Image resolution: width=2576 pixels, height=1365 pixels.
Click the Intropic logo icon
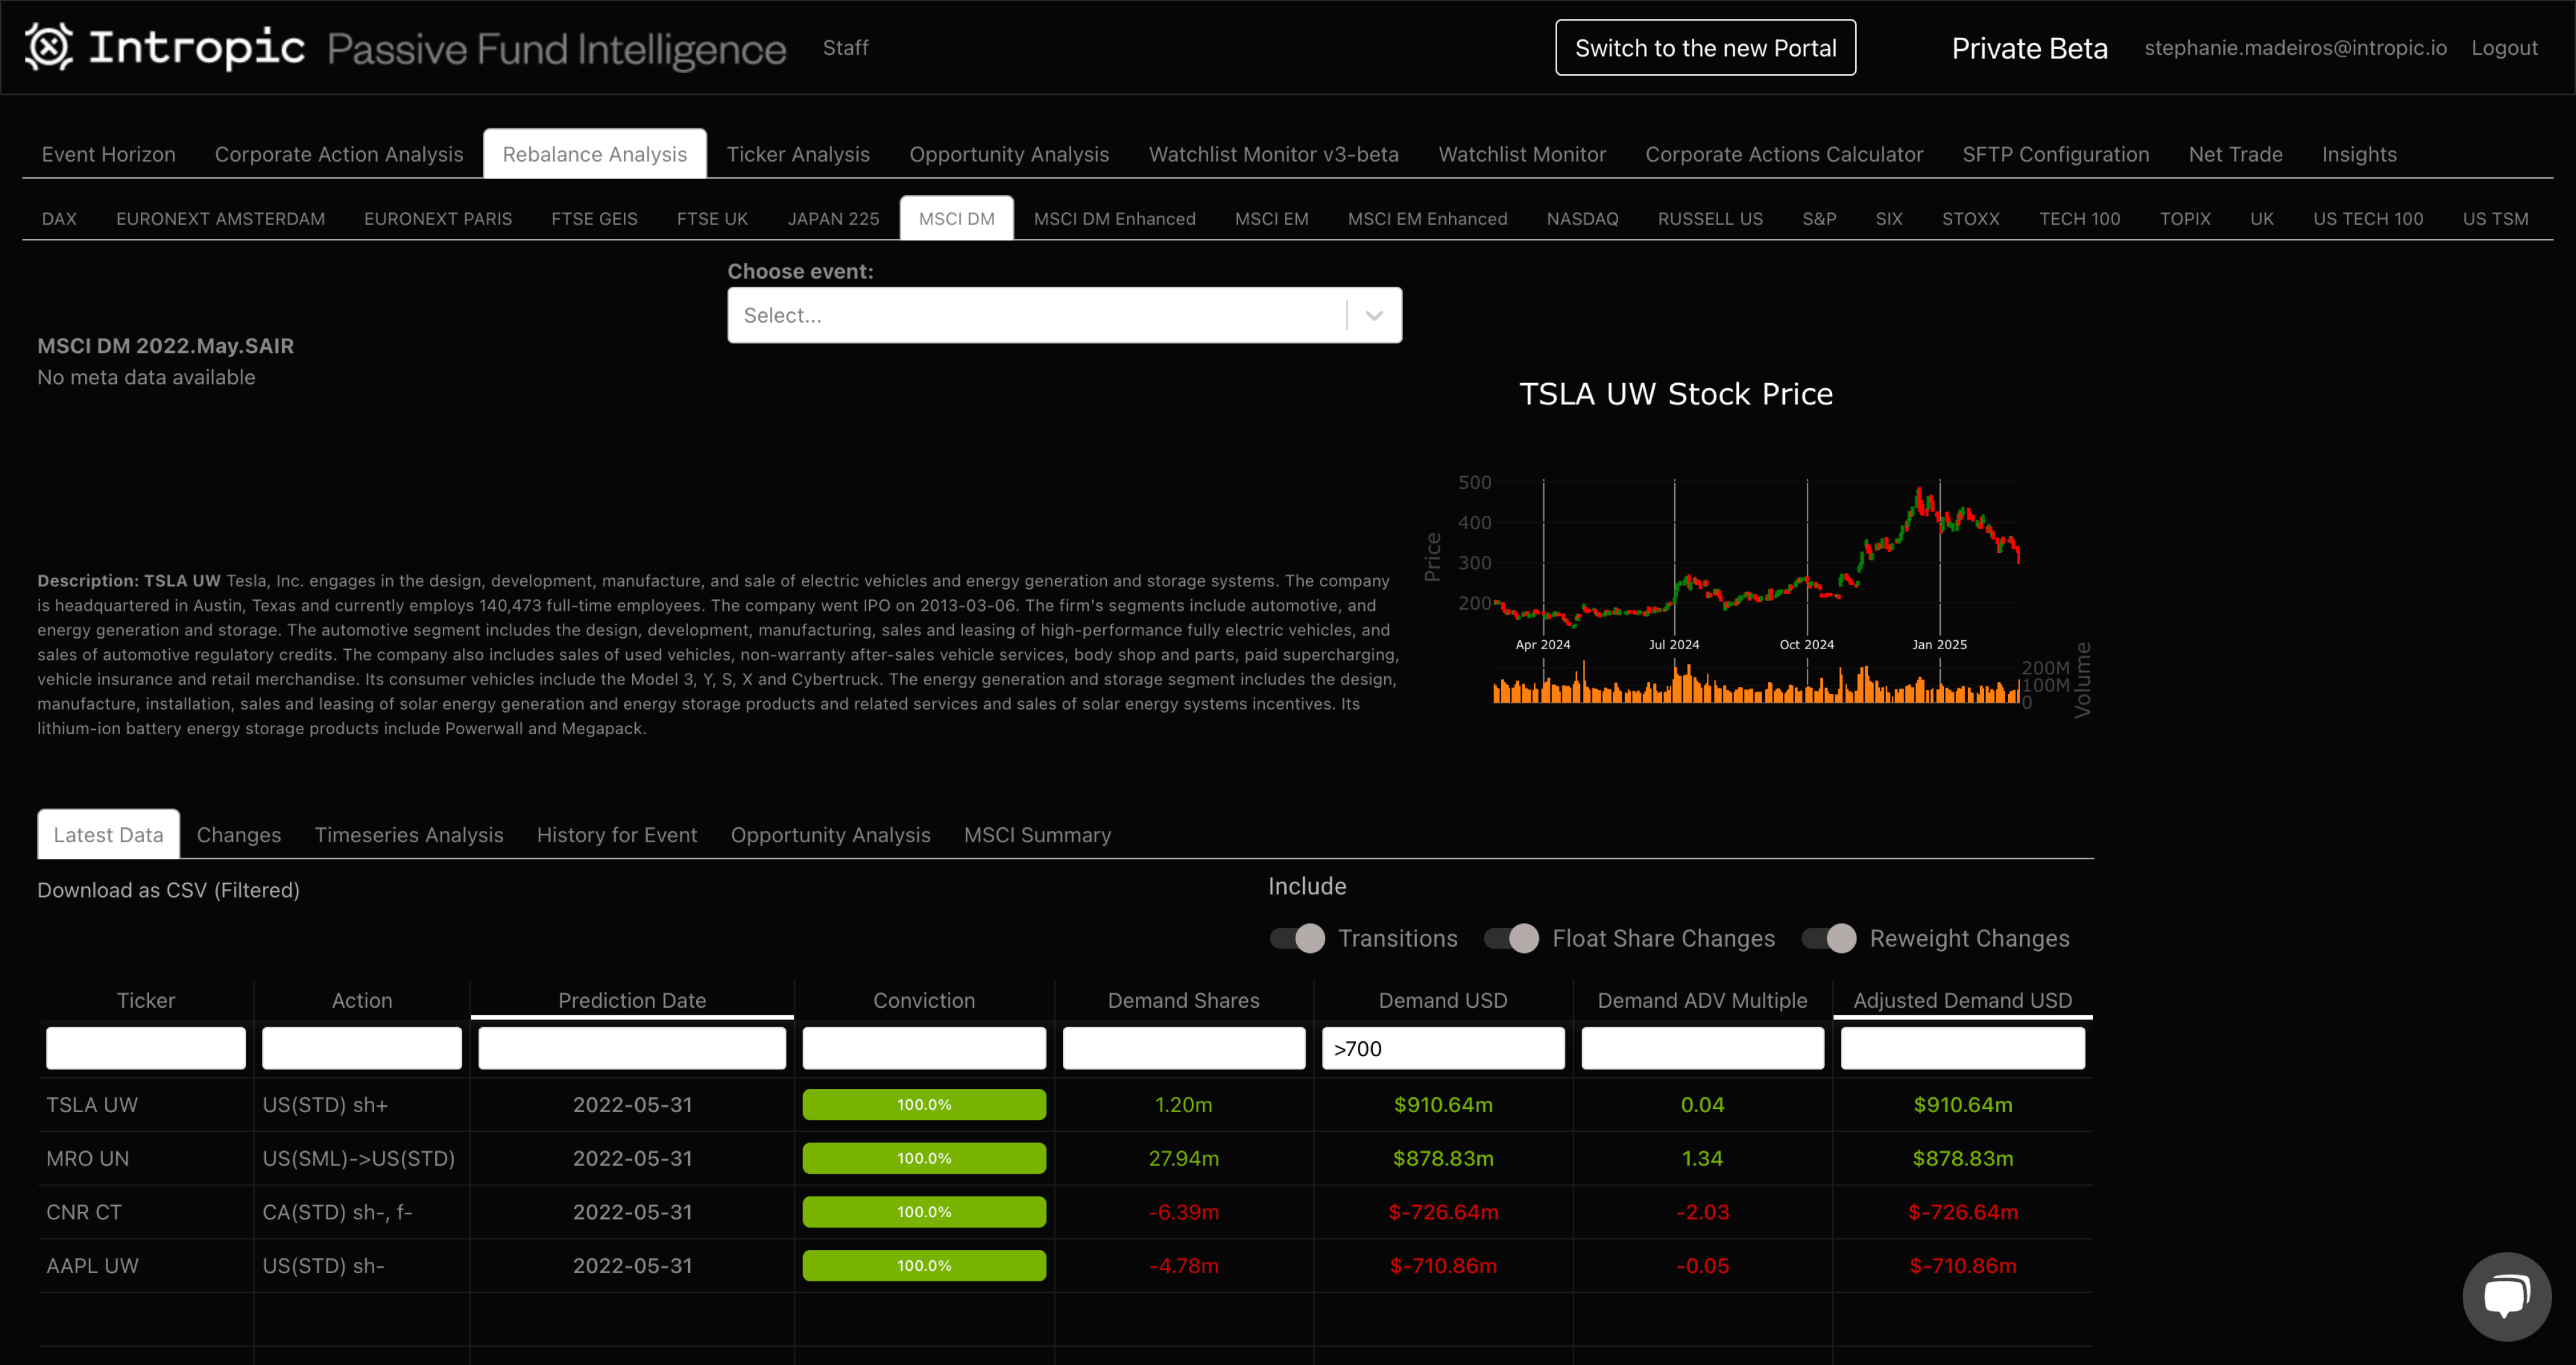click(49, 47)
